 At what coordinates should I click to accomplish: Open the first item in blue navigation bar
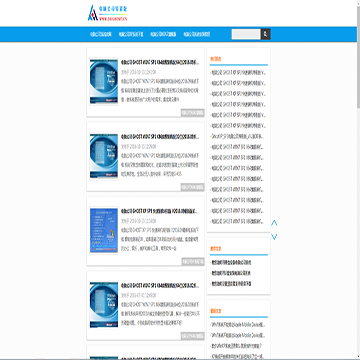100,34
